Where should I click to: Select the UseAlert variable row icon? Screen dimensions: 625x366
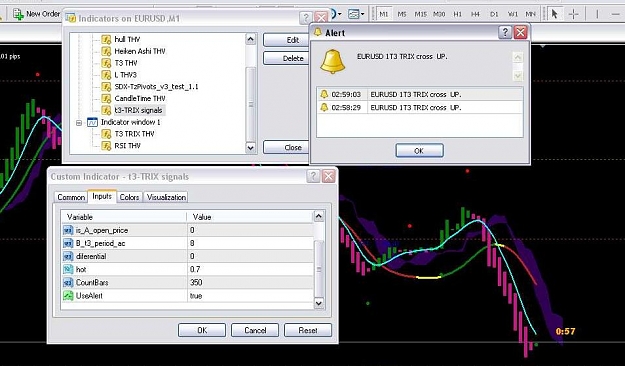pos(69,296)
